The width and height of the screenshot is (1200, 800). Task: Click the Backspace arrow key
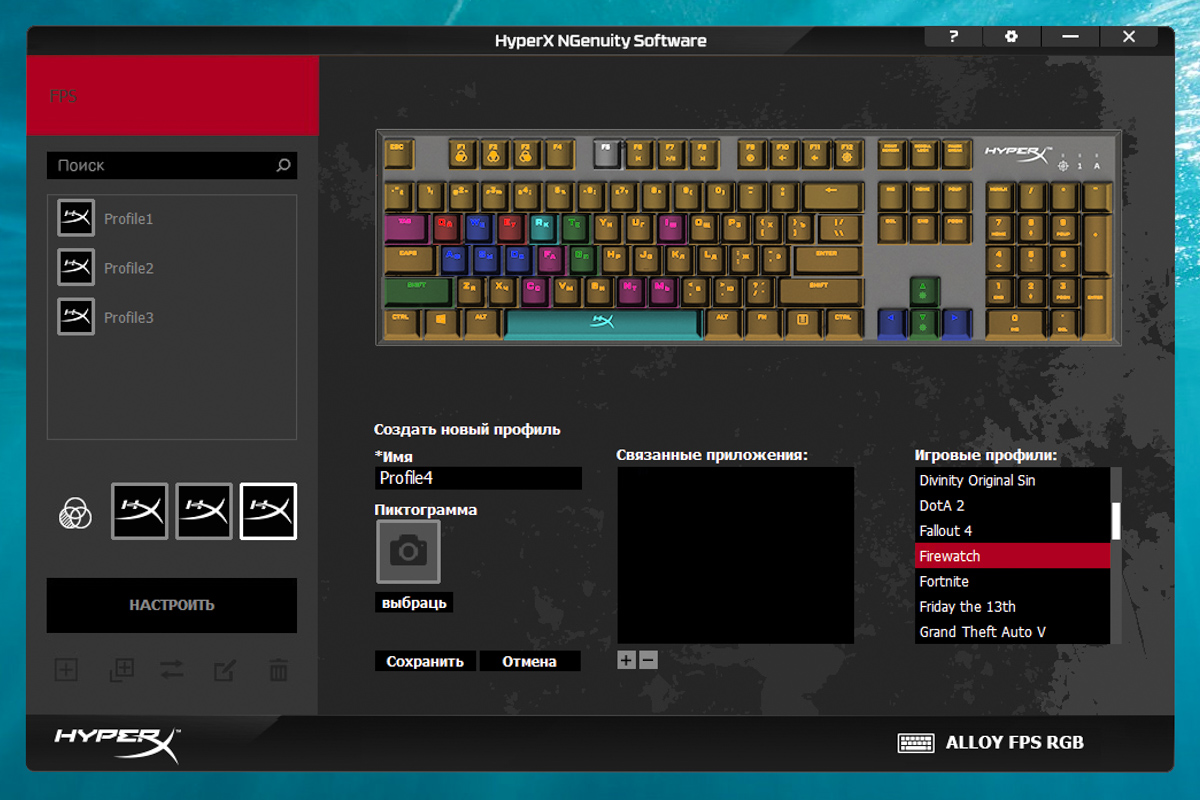tap(832, 196)
